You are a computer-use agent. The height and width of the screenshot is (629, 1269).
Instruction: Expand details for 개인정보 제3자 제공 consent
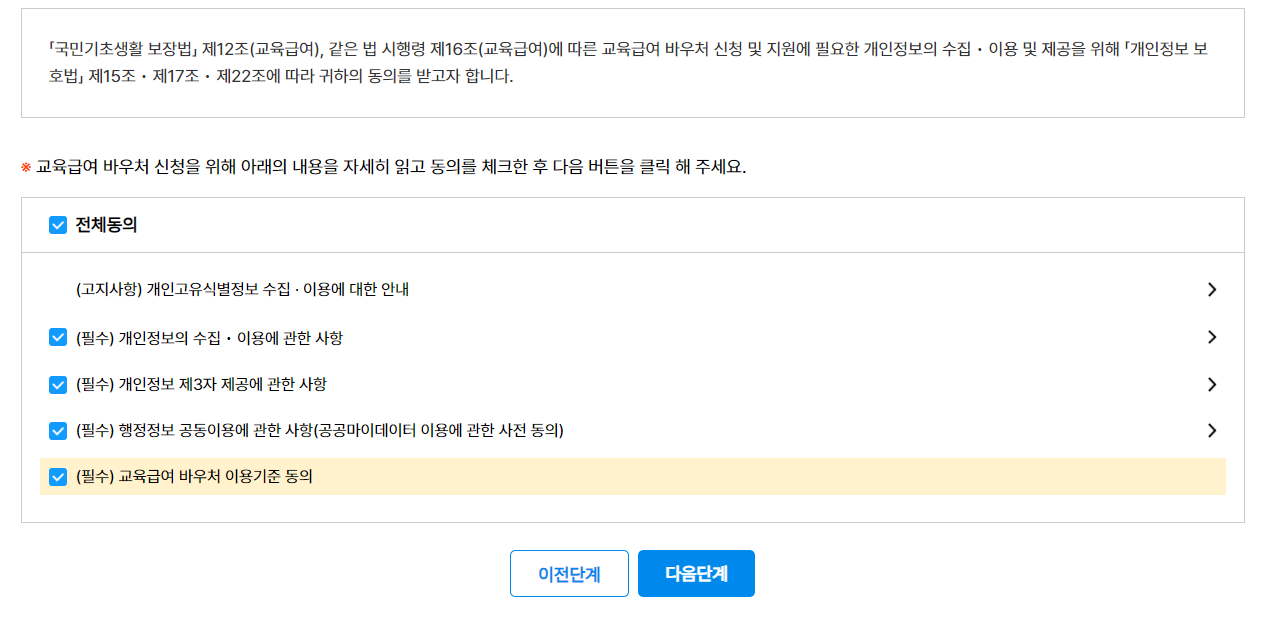(1212, 384)
